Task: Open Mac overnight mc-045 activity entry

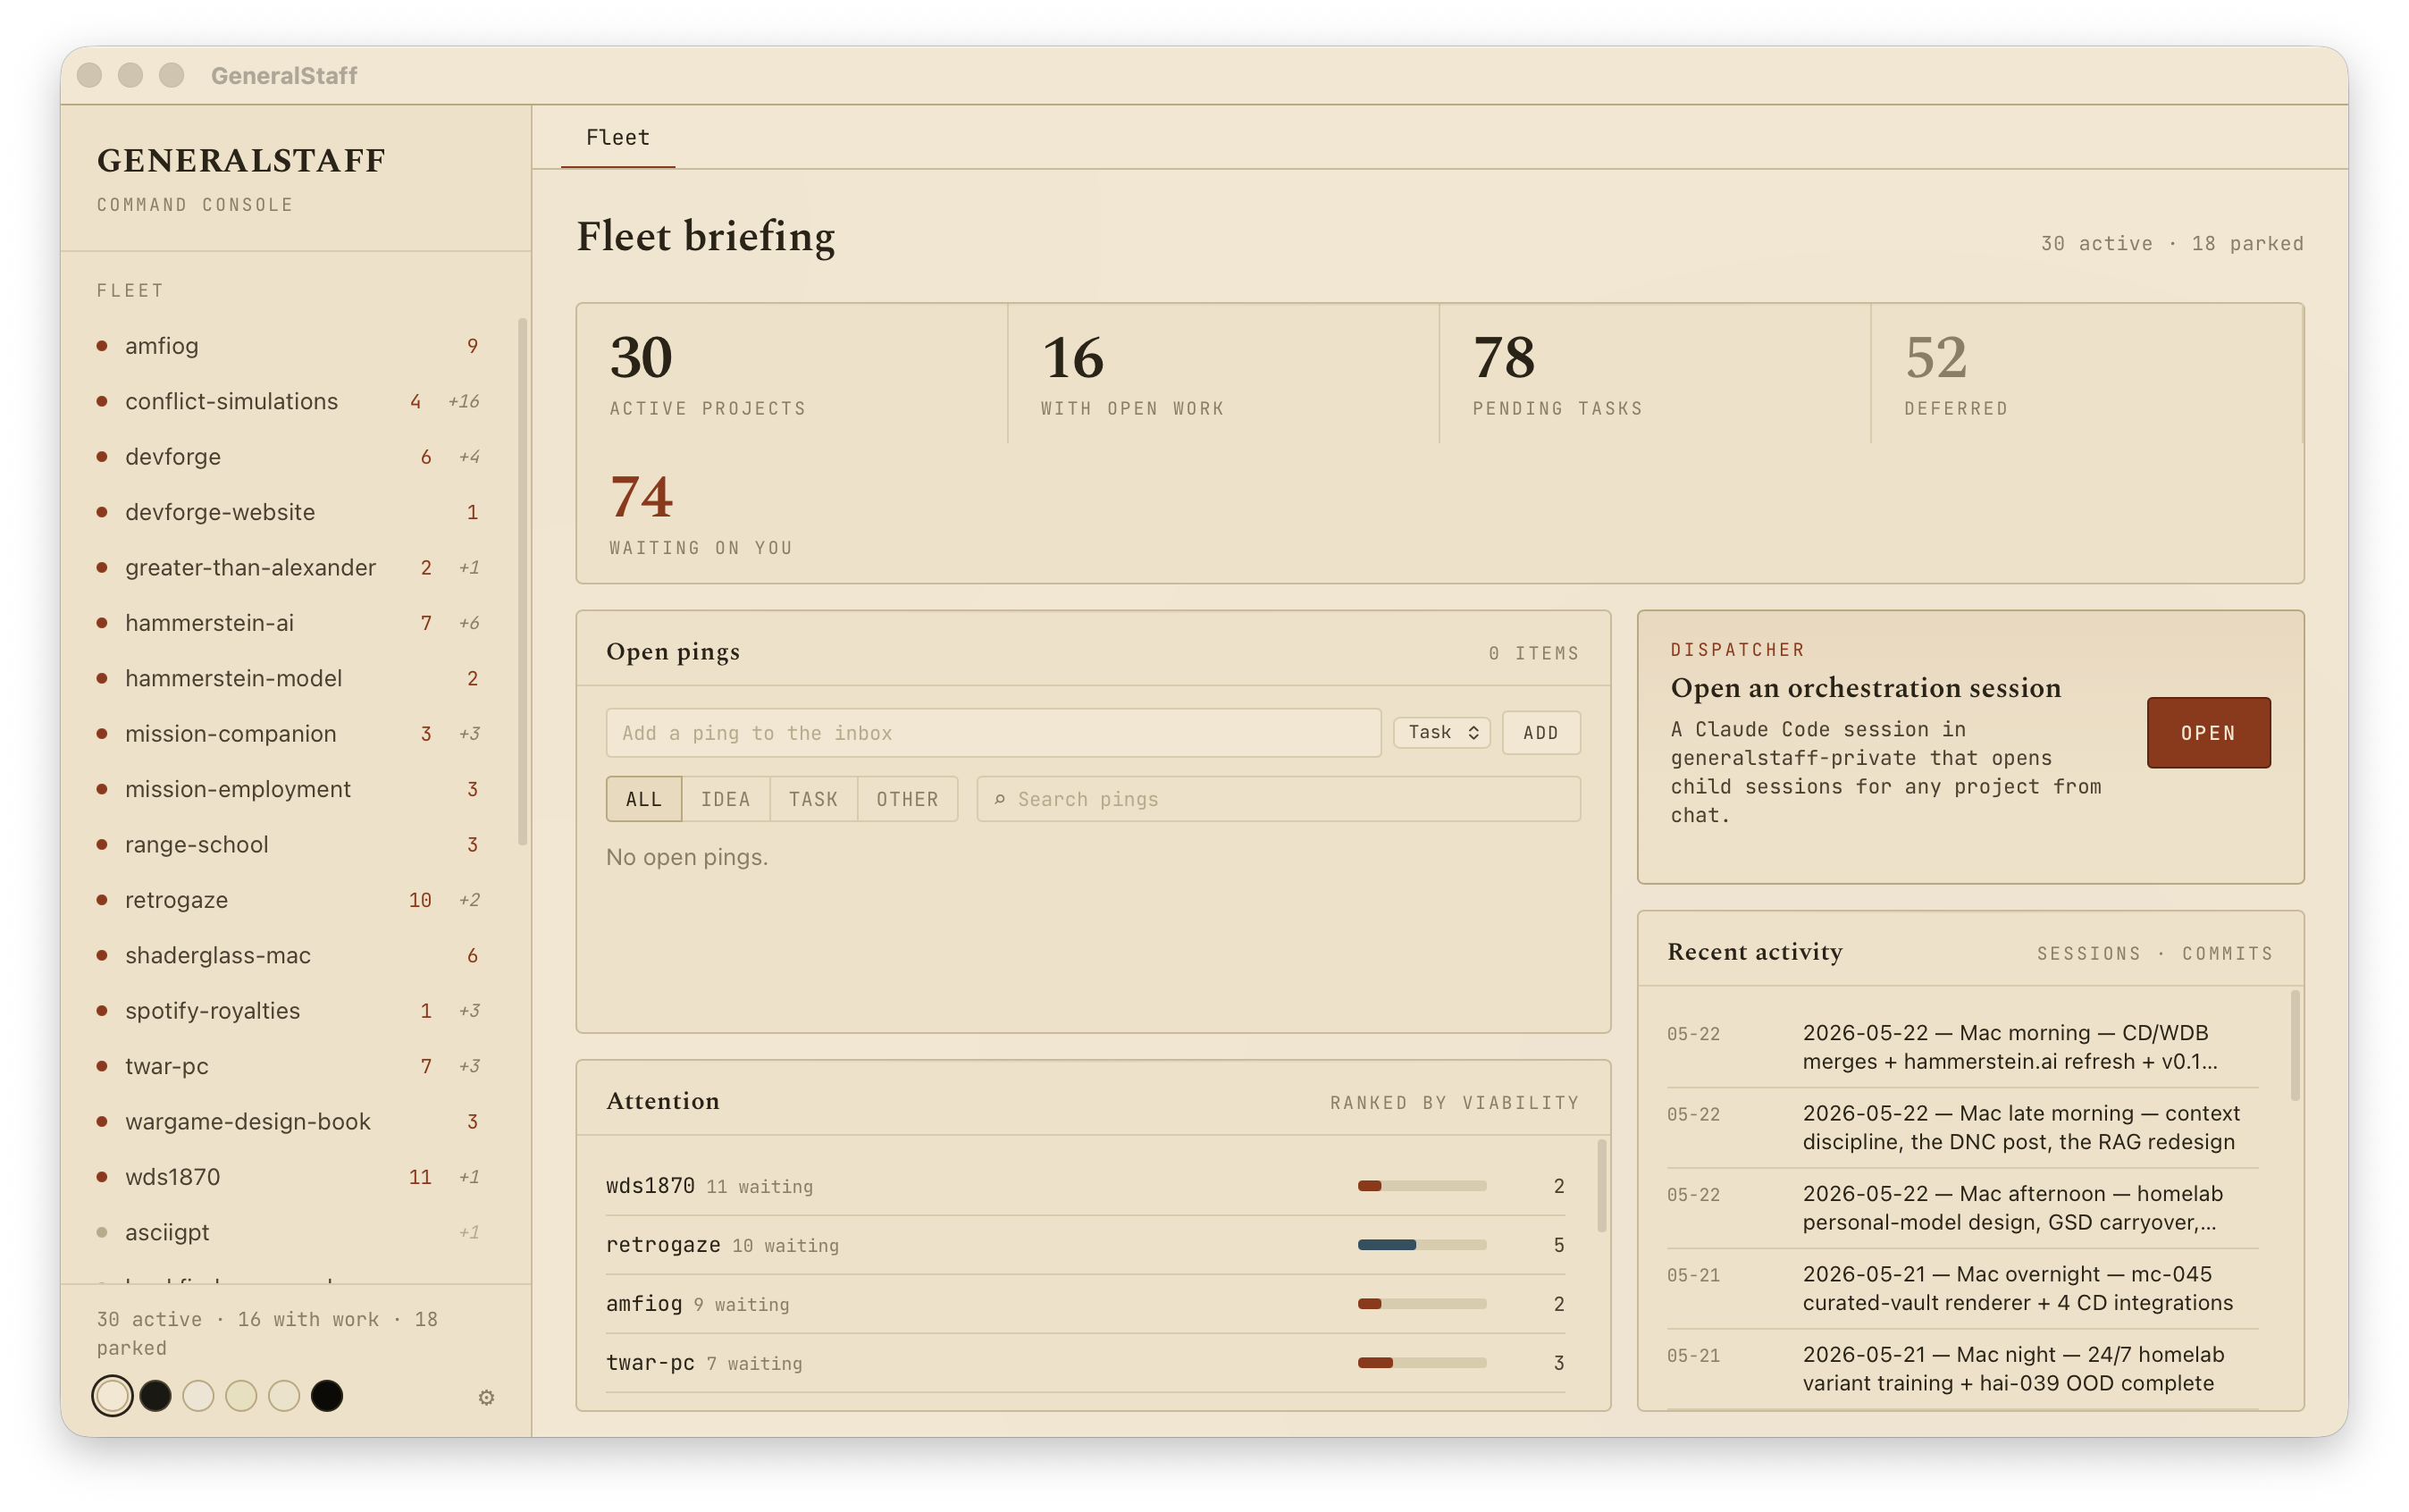Action: pyautogui.click(x=1962, y=1289)
